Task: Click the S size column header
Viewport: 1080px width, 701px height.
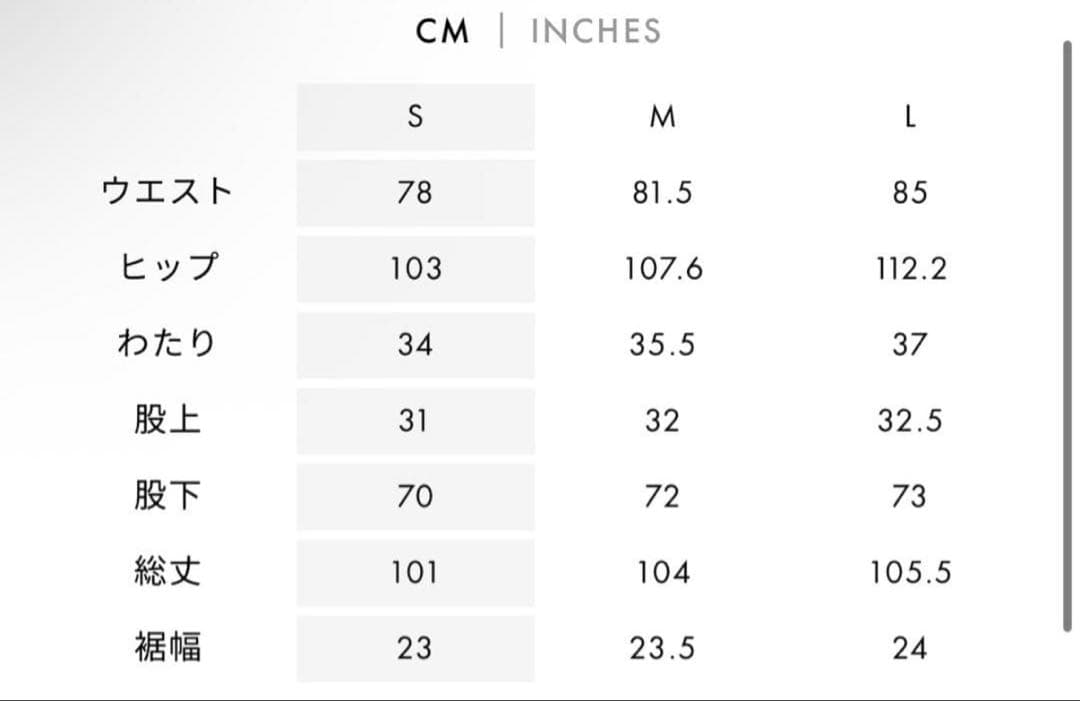Action: coord(415,117)
